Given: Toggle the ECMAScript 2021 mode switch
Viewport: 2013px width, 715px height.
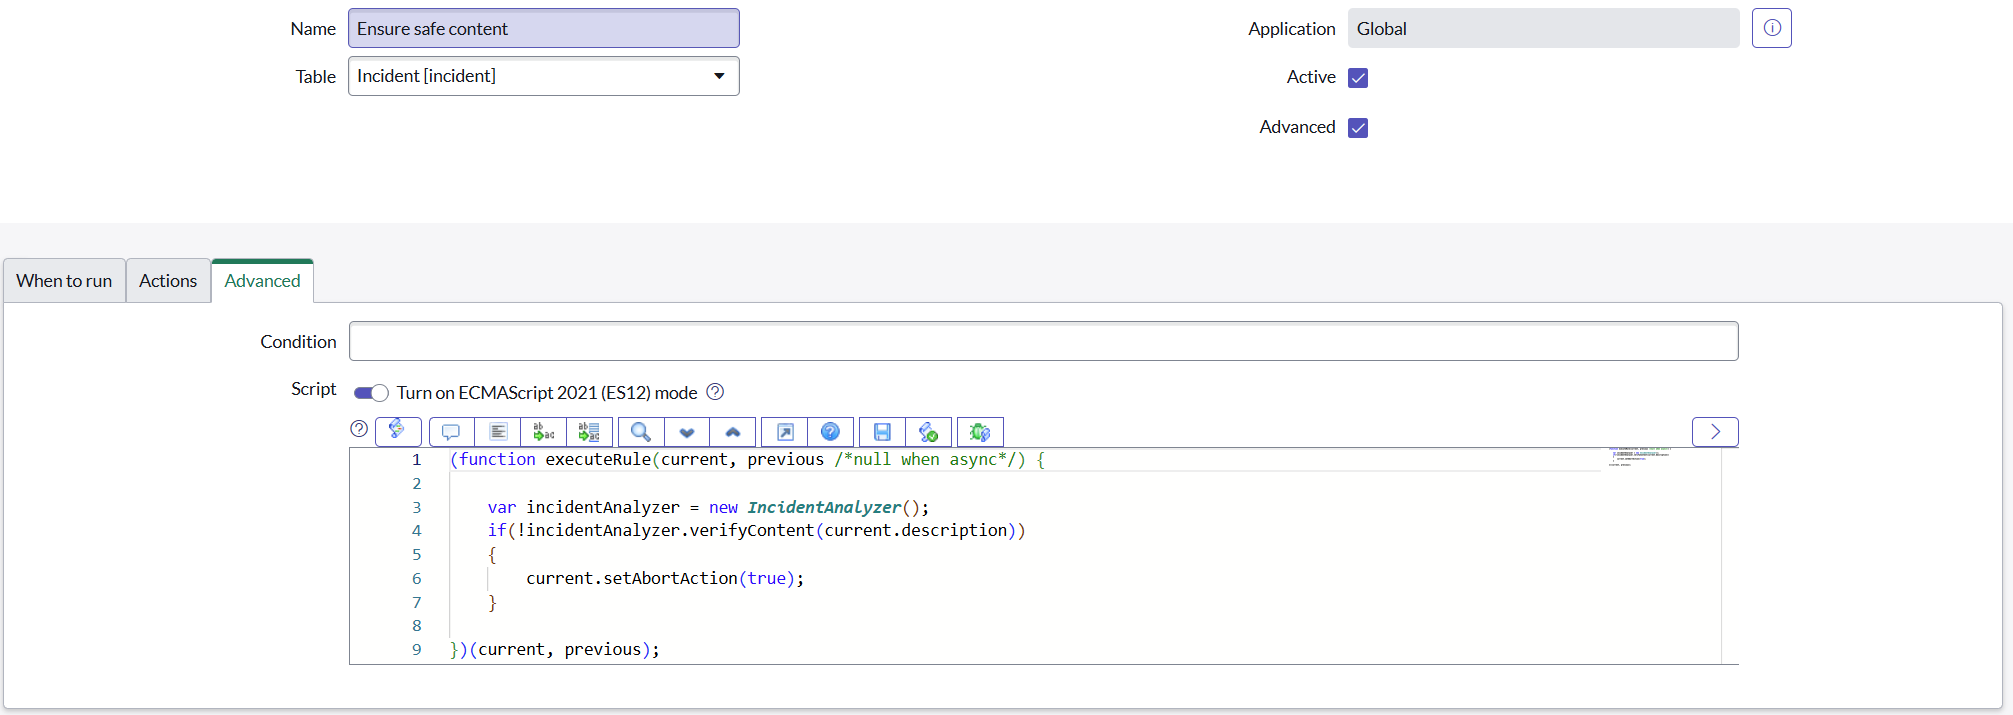Looking at the screenshot, I should pos(371,393).
